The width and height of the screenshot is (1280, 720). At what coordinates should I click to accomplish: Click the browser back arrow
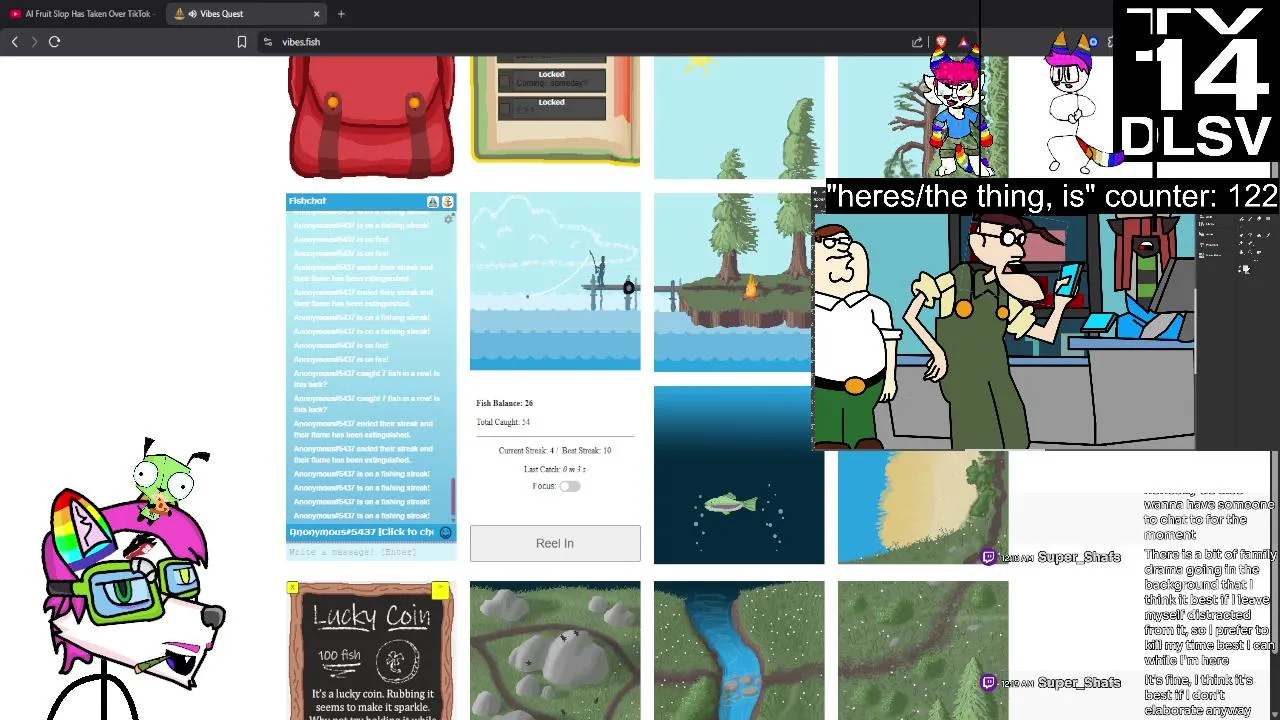click(x=15, y=42)
